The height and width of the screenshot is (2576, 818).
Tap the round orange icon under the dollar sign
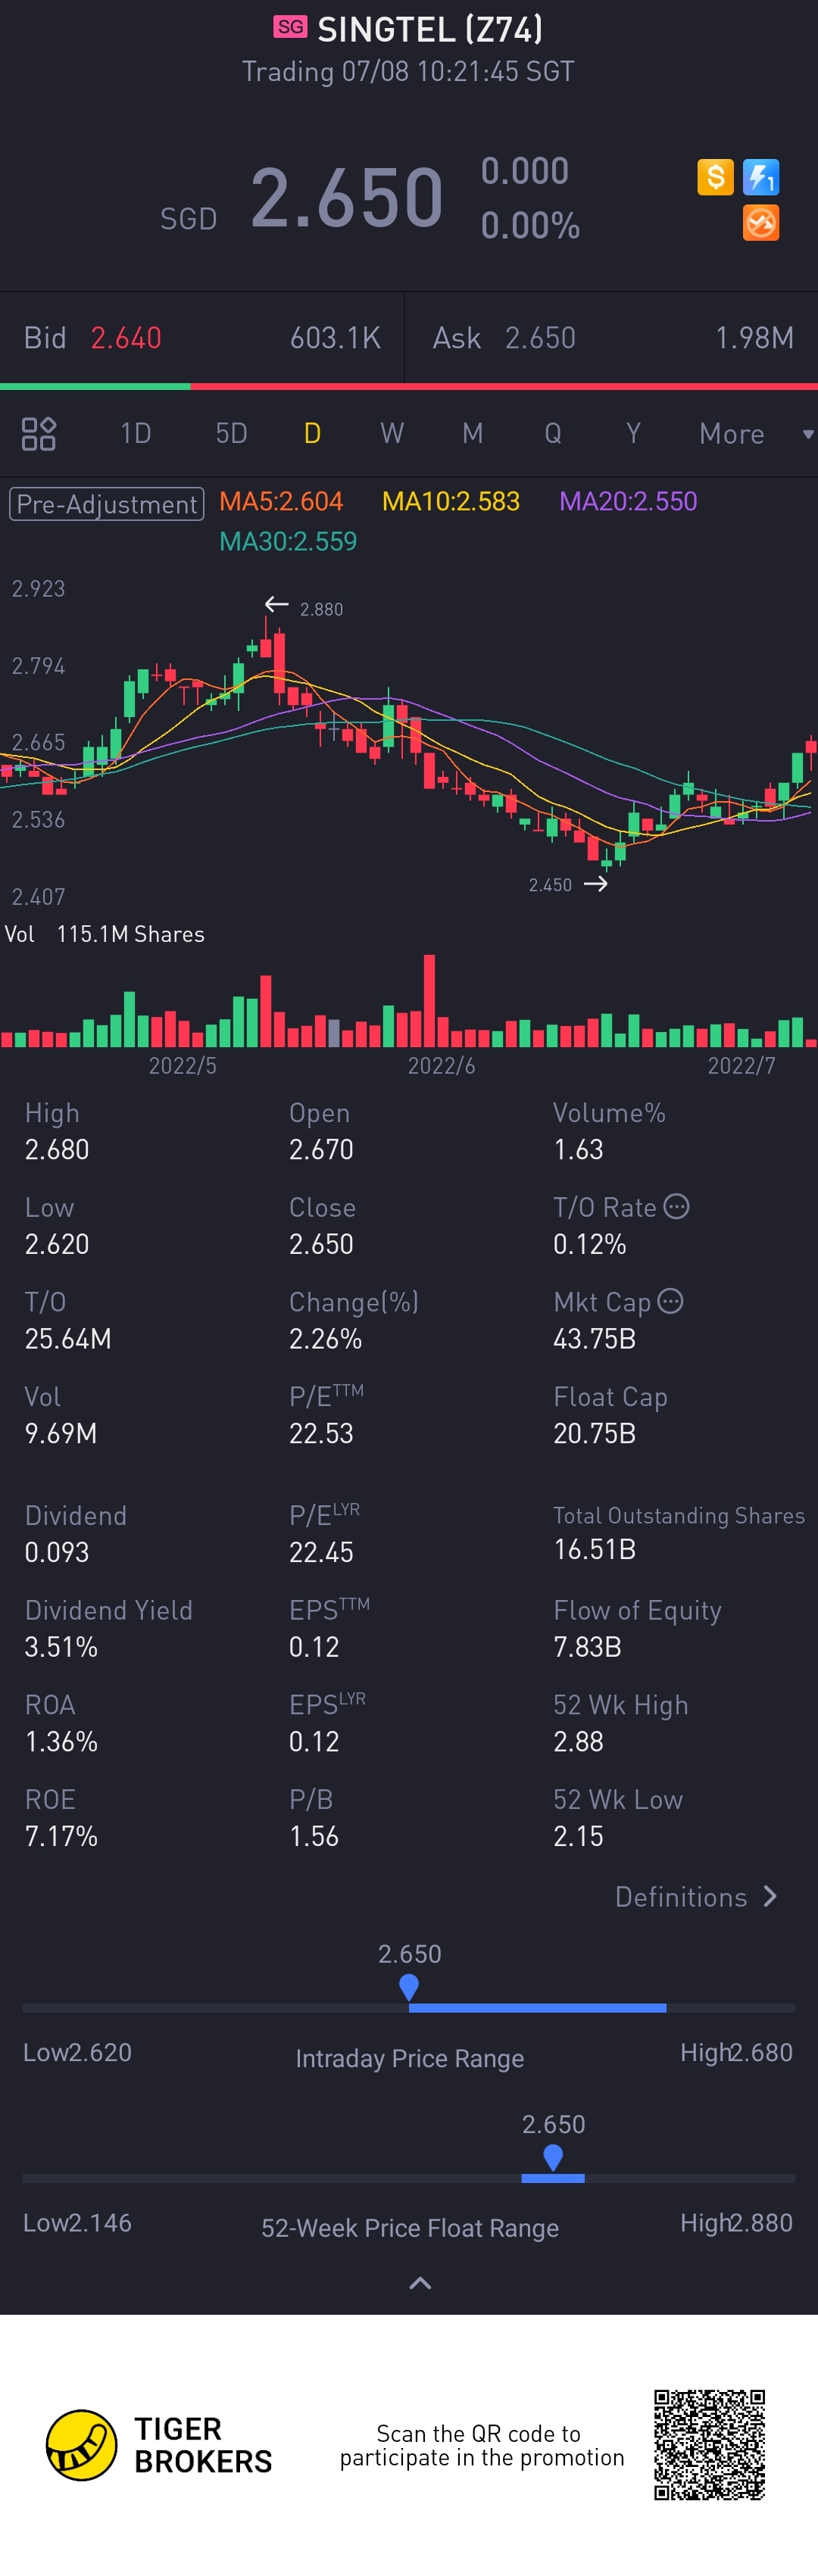761,223
